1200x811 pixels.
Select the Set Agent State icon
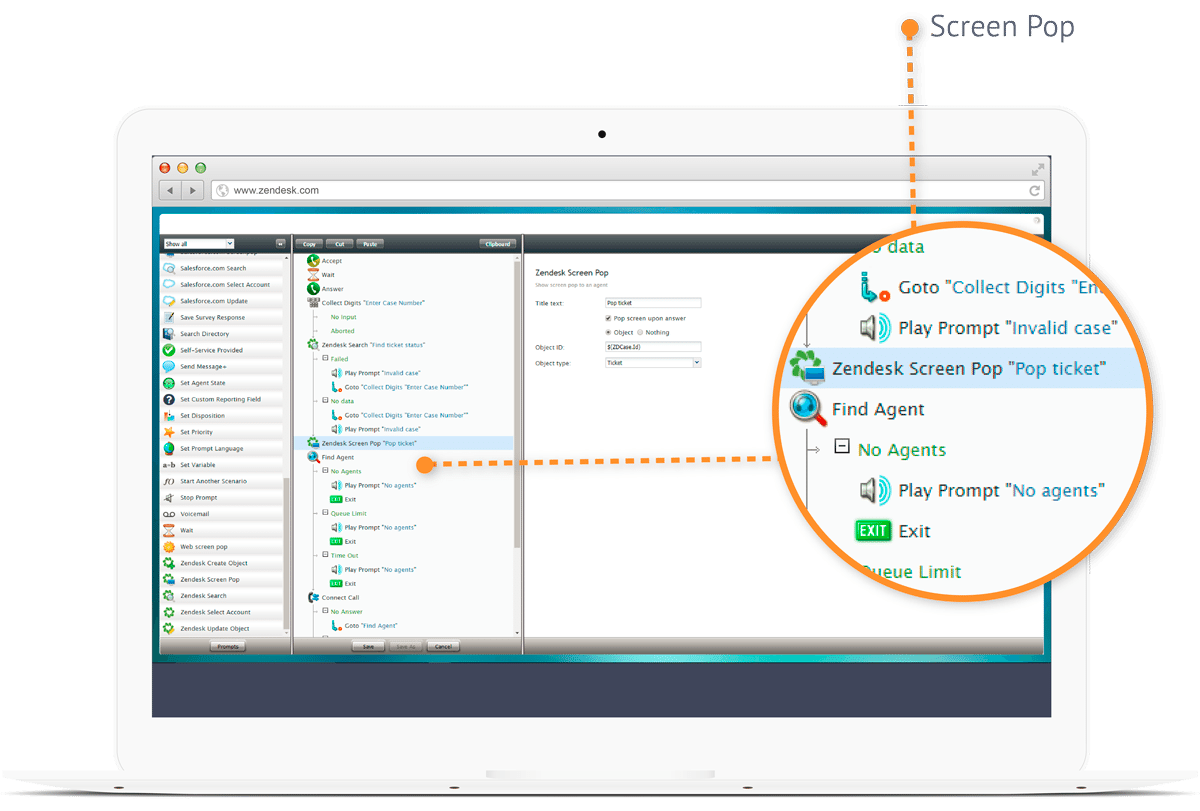[x=169, y=383]
